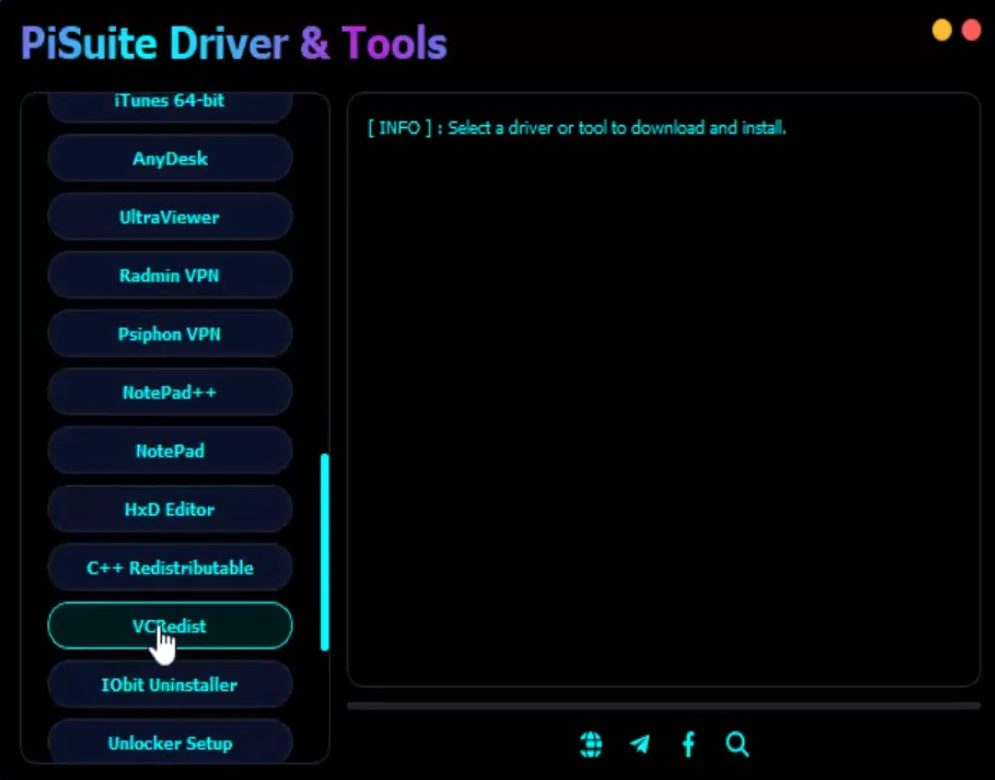The image size is (995, 780).
Task: Select Unlocker Setup entry
Action: (170, 740)
